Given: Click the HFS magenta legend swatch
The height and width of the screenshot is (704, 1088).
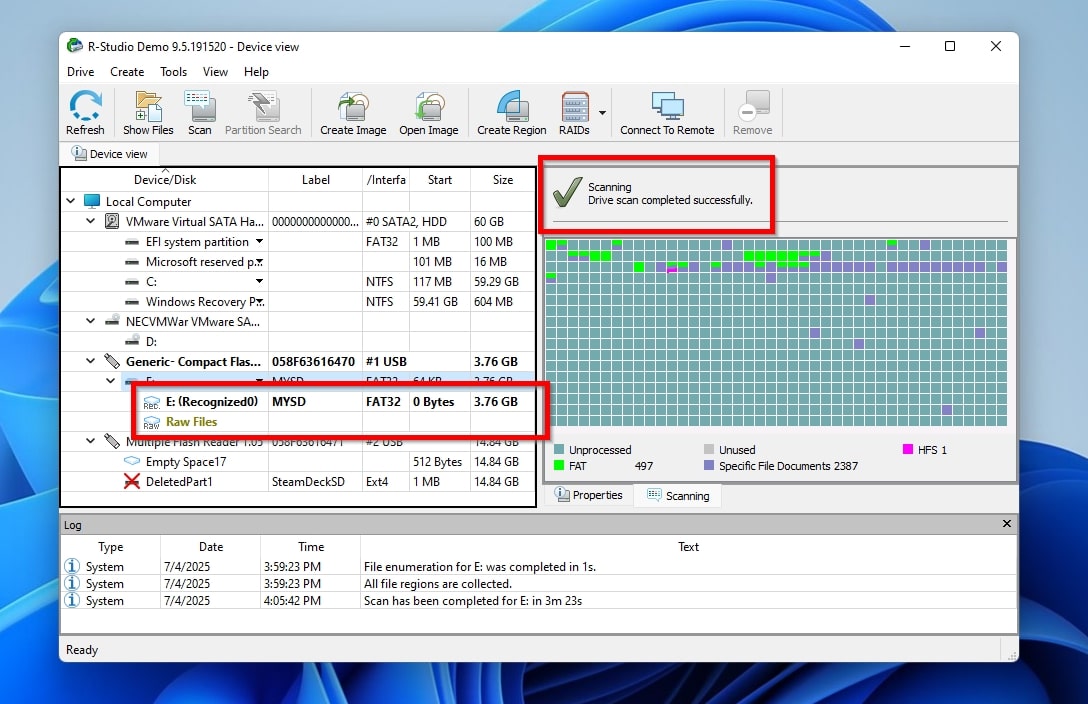Looking at the screenshot, I should (907, 449).
